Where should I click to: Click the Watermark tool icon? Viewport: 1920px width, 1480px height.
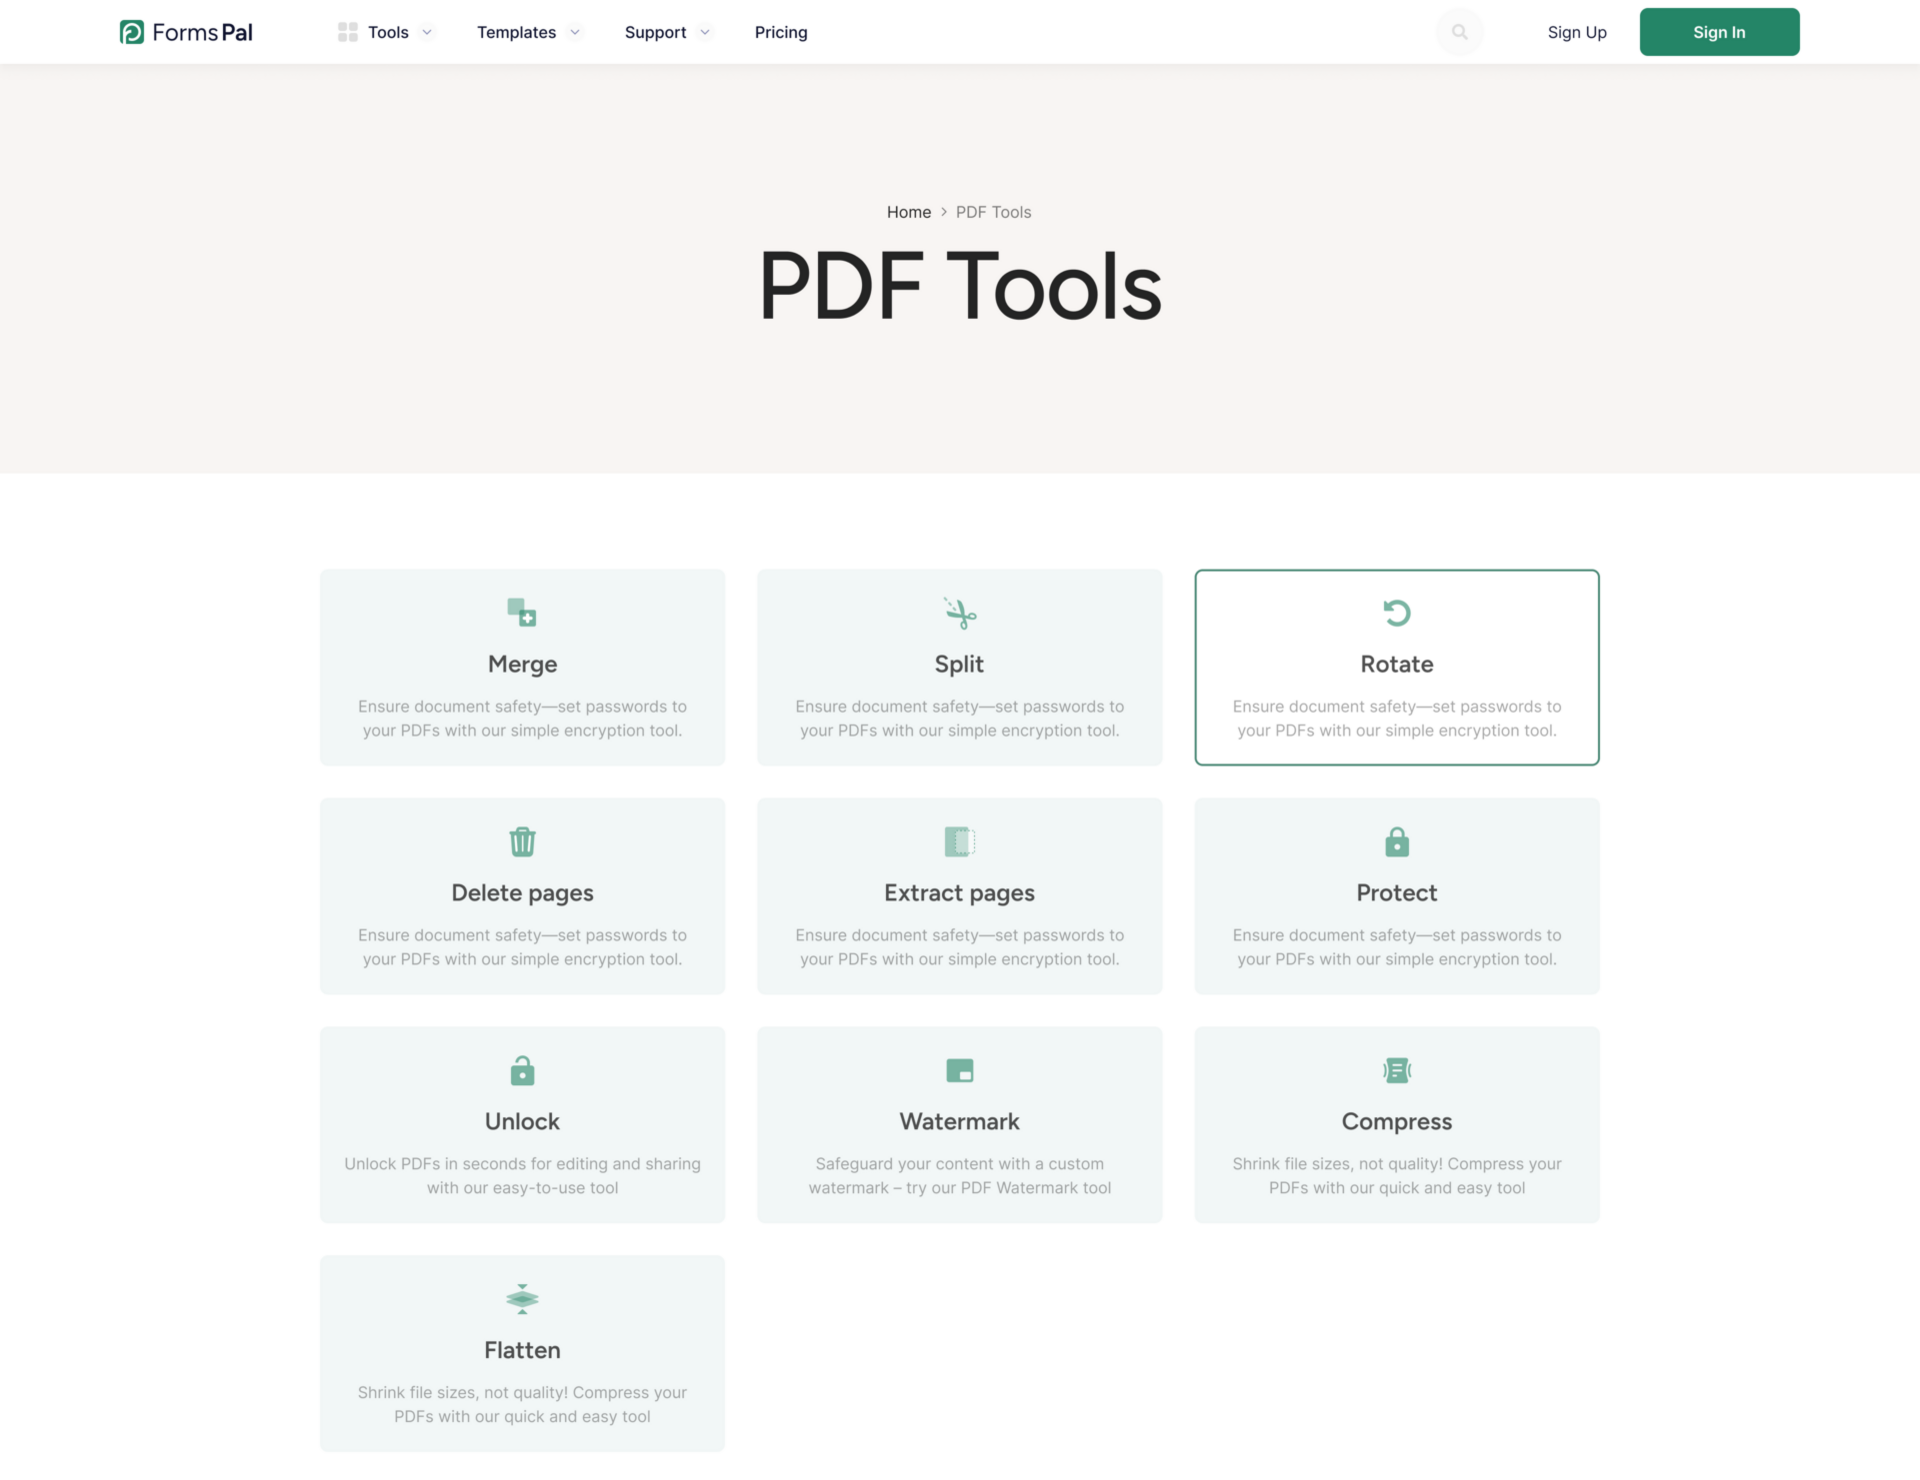[x=960, y=1070]
